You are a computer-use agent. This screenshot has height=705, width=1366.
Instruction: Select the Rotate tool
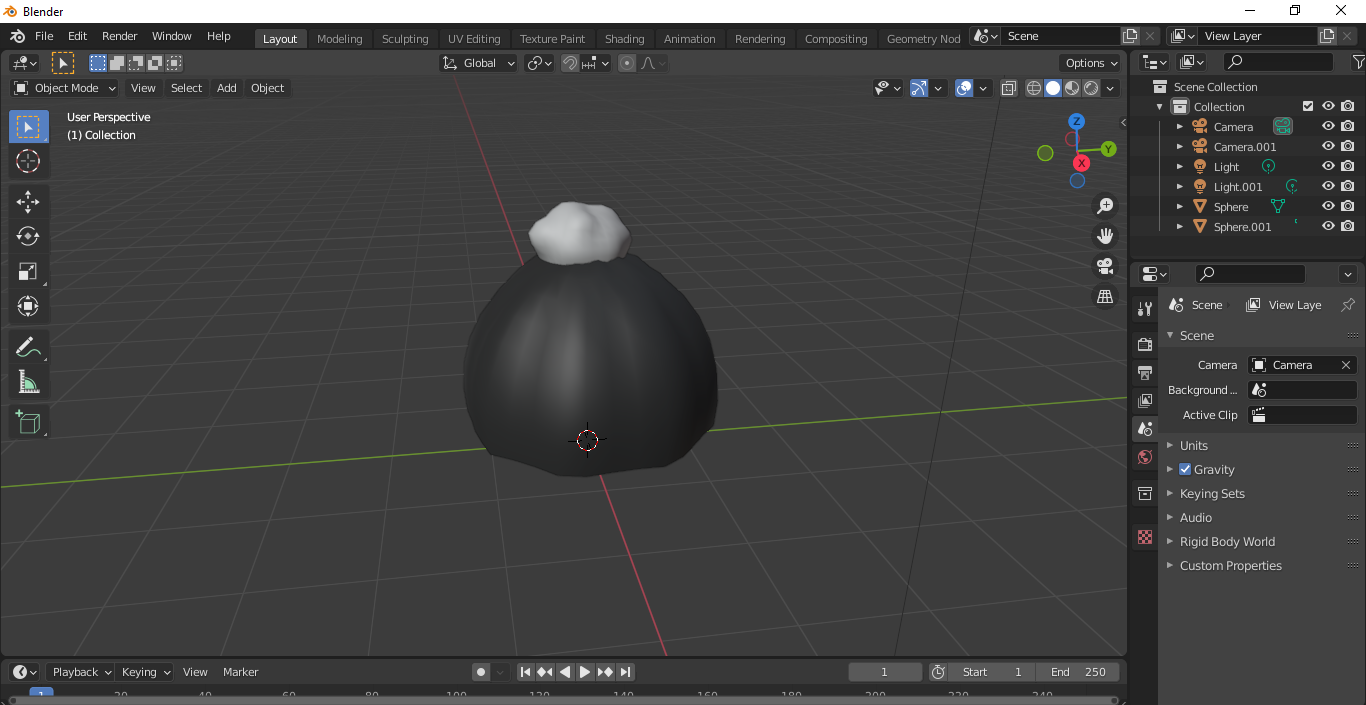click(28, 236)
